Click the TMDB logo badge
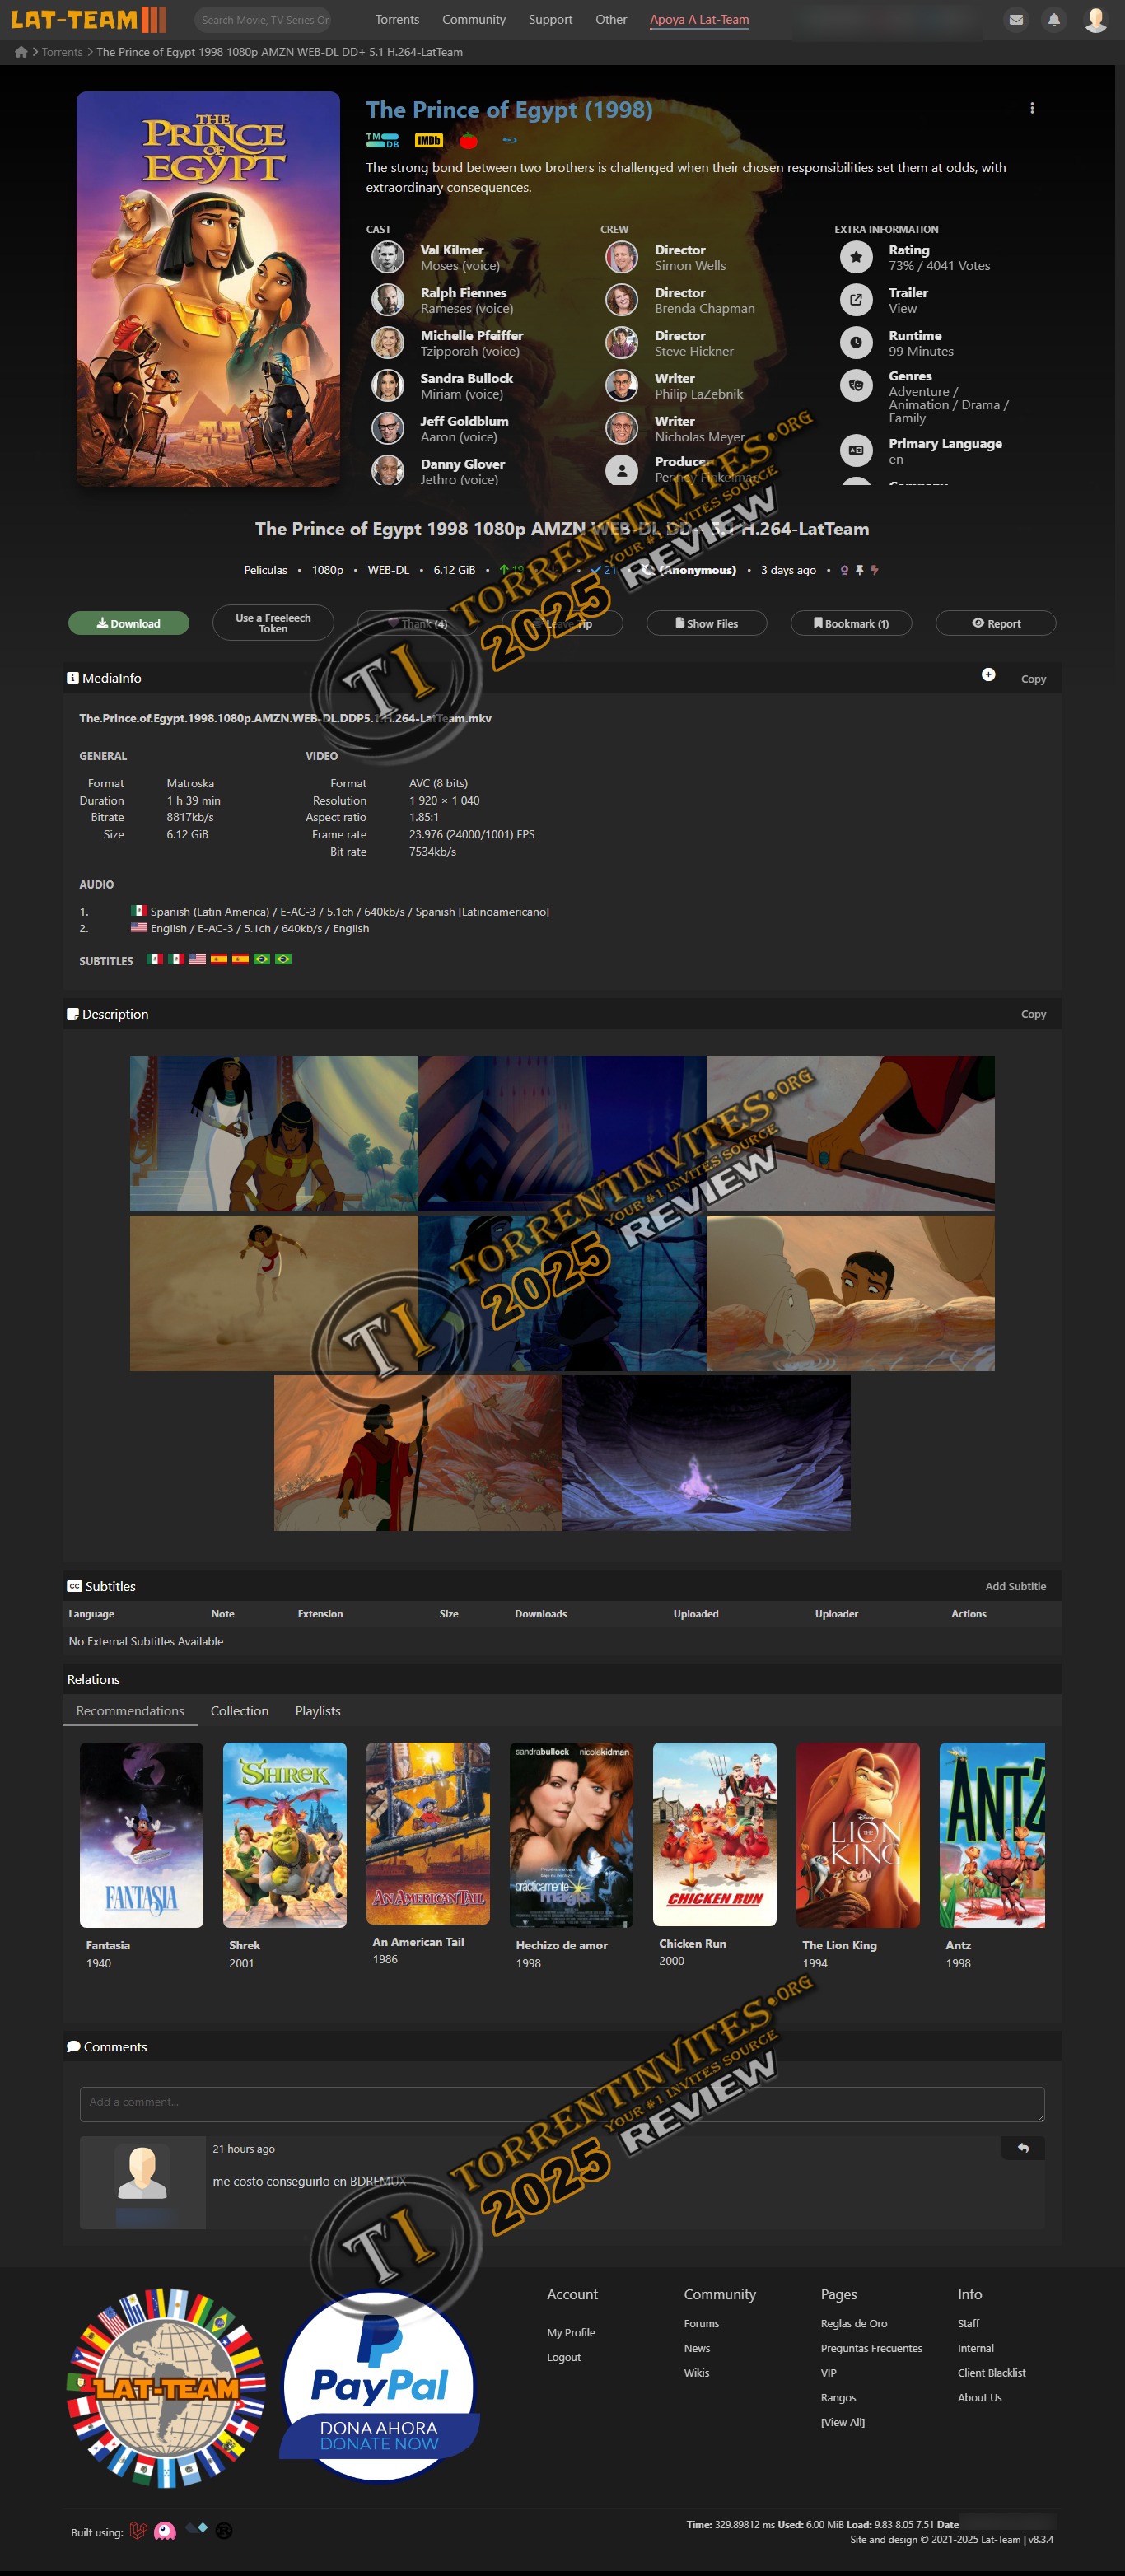Screen dimensions: 1125x2576 tap(382, 141)
